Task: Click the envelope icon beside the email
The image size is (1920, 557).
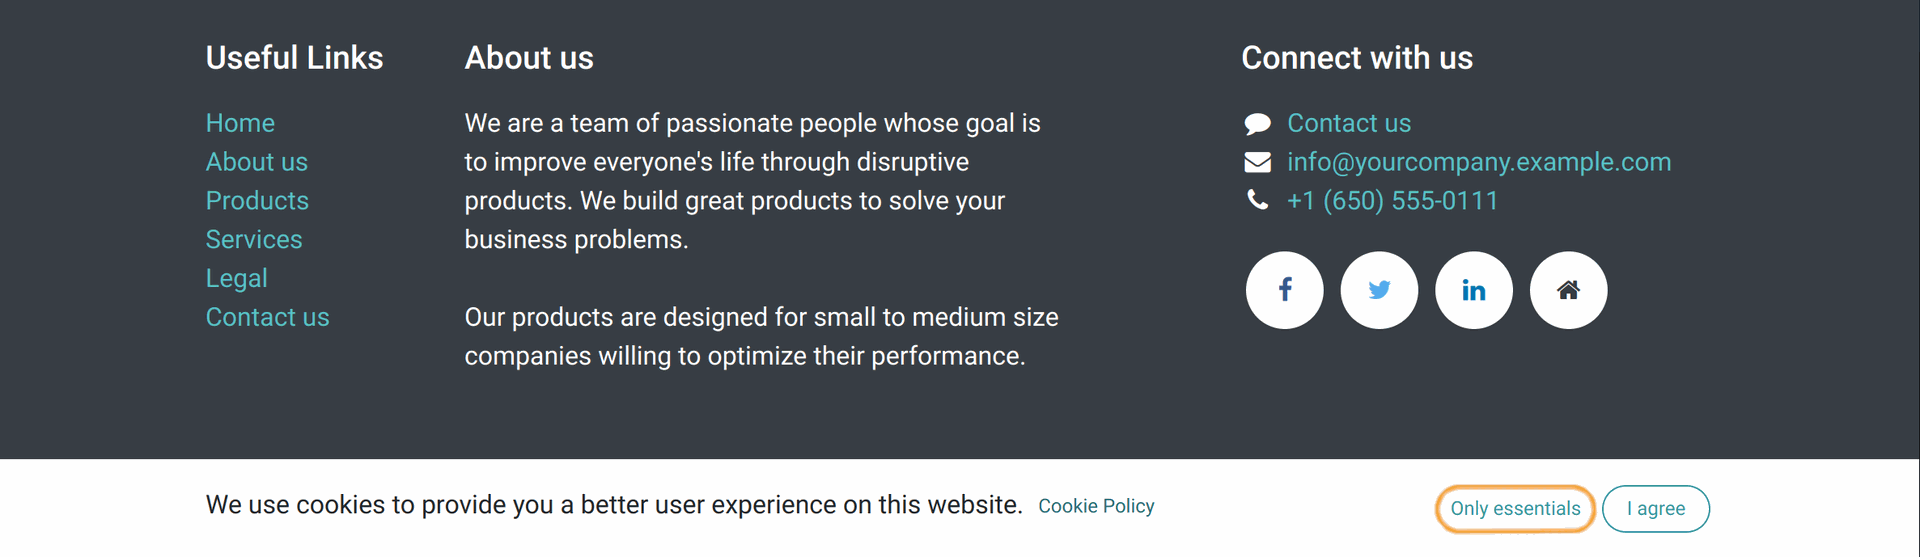Action: [1257, 162]
